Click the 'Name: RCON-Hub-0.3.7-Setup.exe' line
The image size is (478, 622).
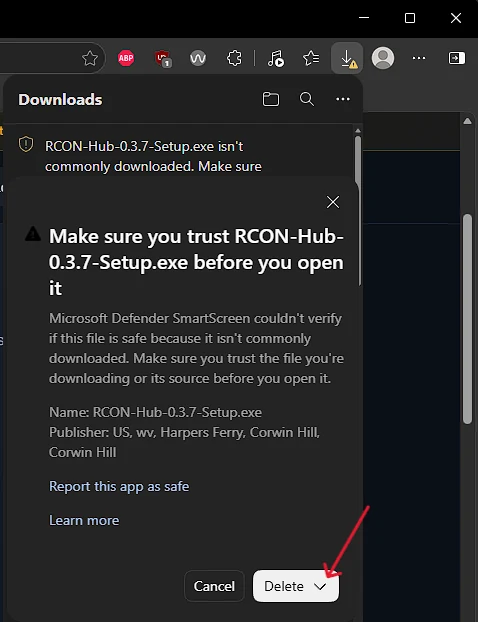155,412
